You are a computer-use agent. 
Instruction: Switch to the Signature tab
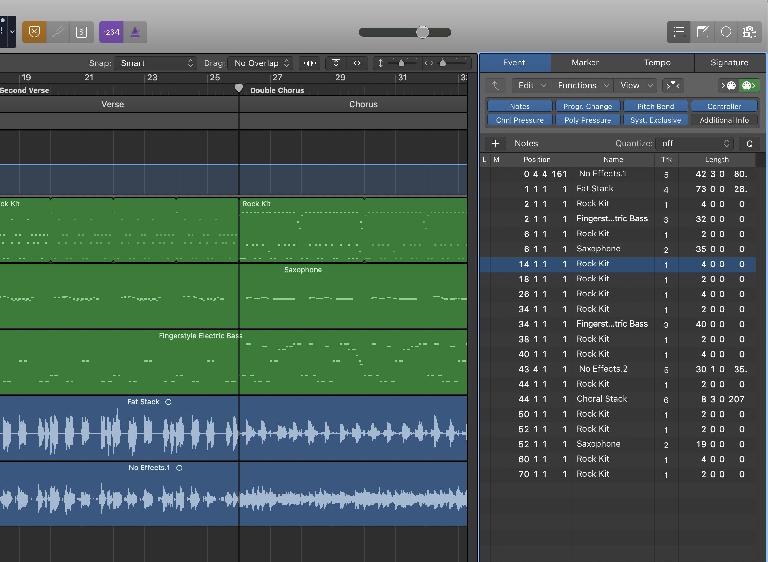point(729,63)
